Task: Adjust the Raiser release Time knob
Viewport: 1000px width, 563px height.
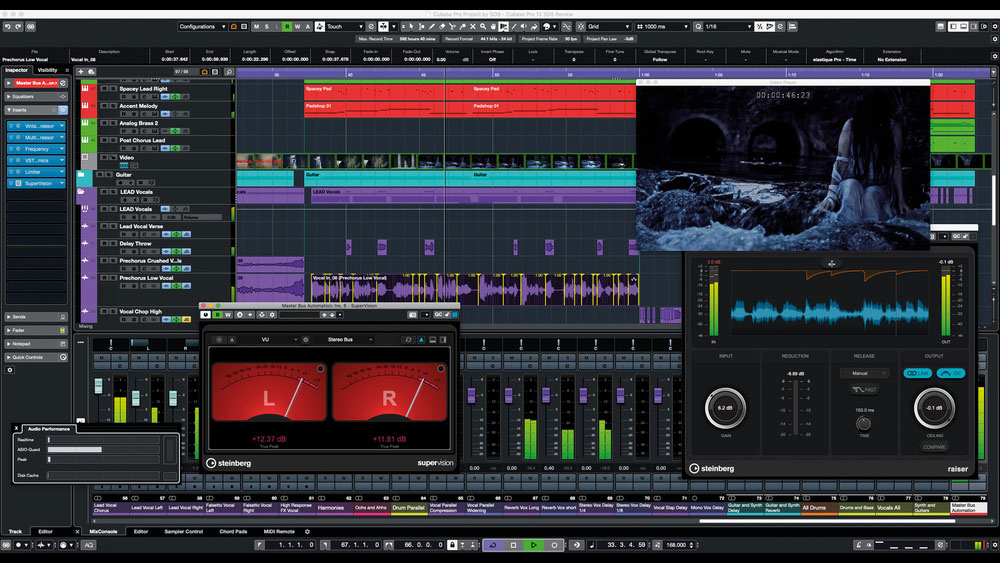Action: tap(864, 423)
